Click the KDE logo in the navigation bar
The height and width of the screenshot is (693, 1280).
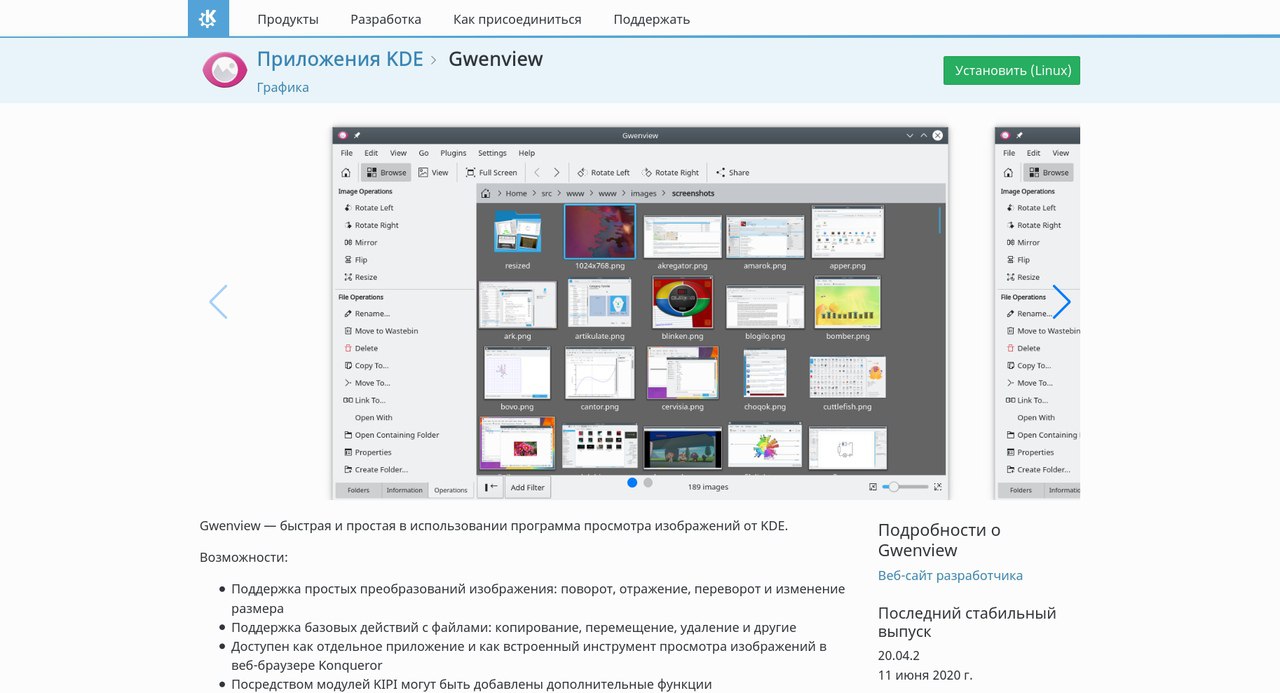(208, 18)
